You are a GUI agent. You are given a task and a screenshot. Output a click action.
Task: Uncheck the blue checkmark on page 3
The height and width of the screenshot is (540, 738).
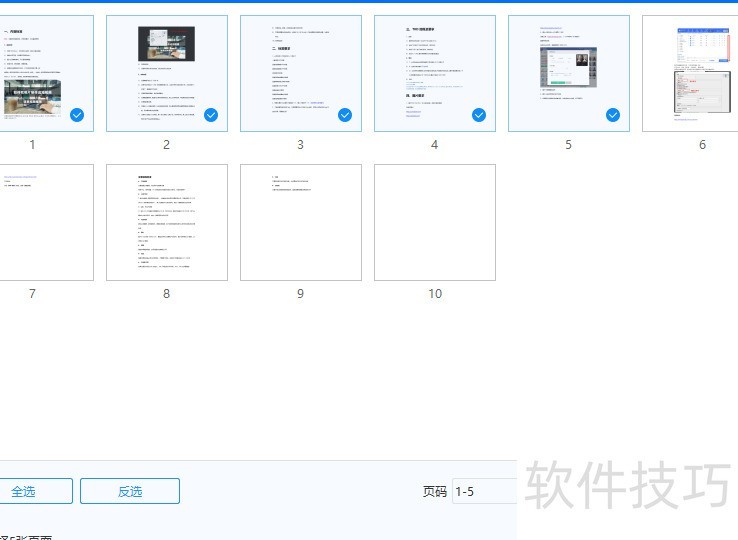[x=345, y=115]
